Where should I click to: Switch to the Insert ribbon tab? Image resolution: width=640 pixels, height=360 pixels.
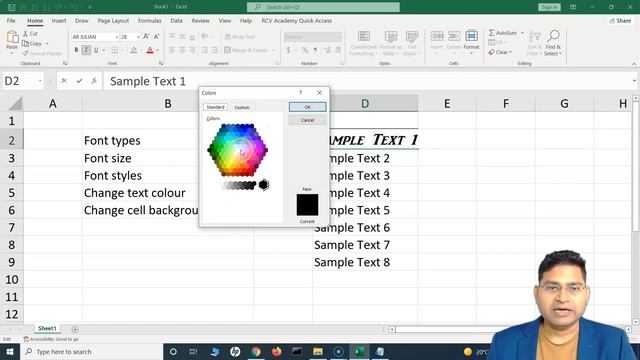coord(59,20)
